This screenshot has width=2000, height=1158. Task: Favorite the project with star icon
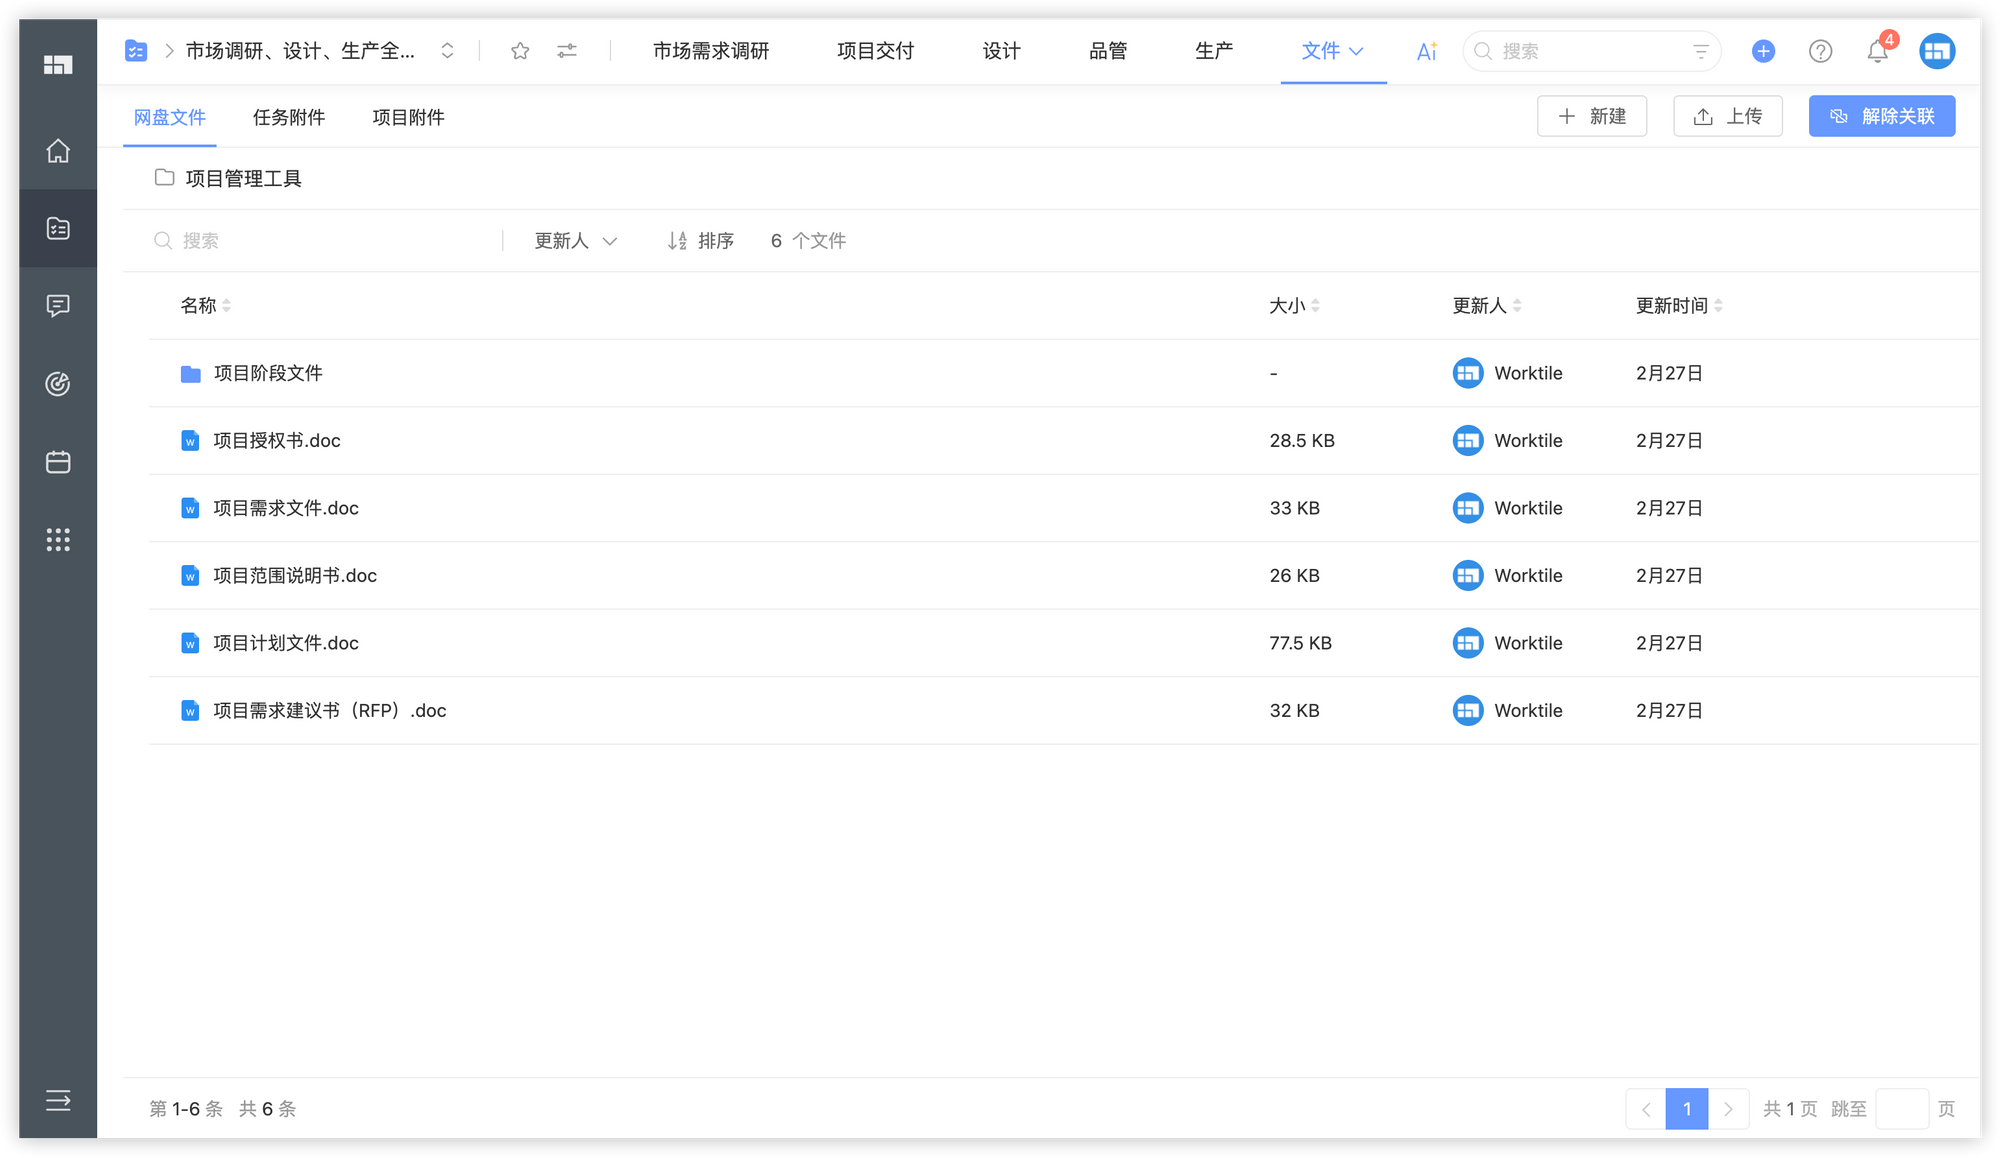tap(520, 51)
